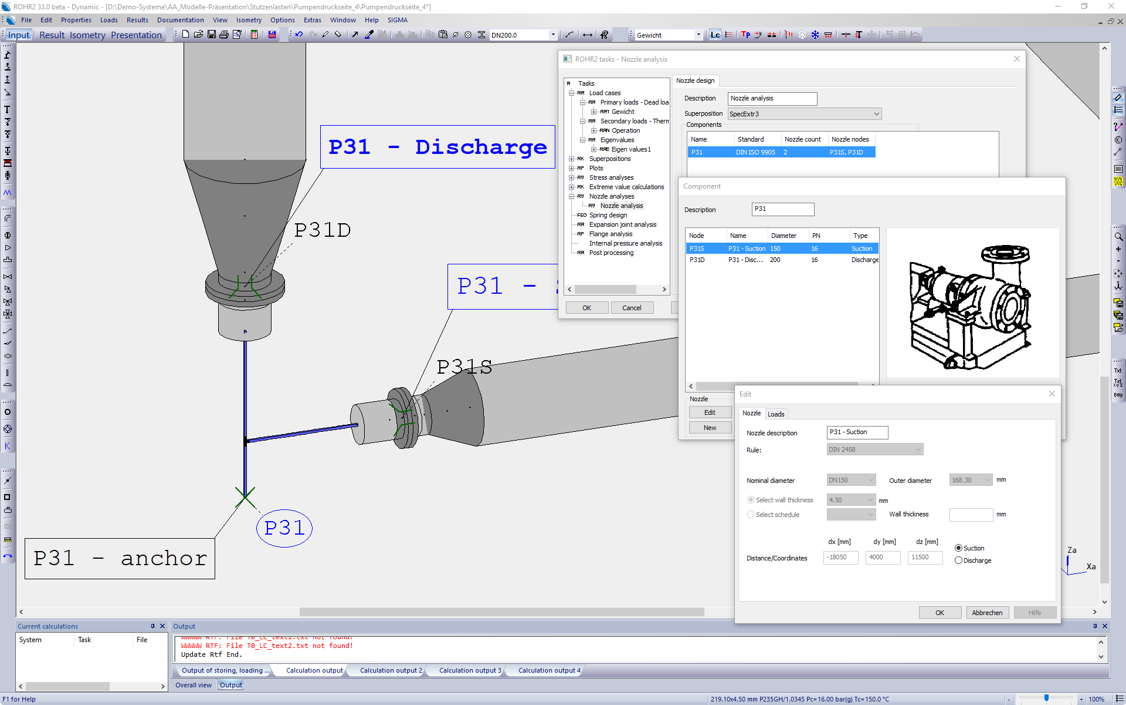The height and width of the screenshot is (705, 1126).
Task: Switch to the Loads tab
Action: (x=776, y=414)
